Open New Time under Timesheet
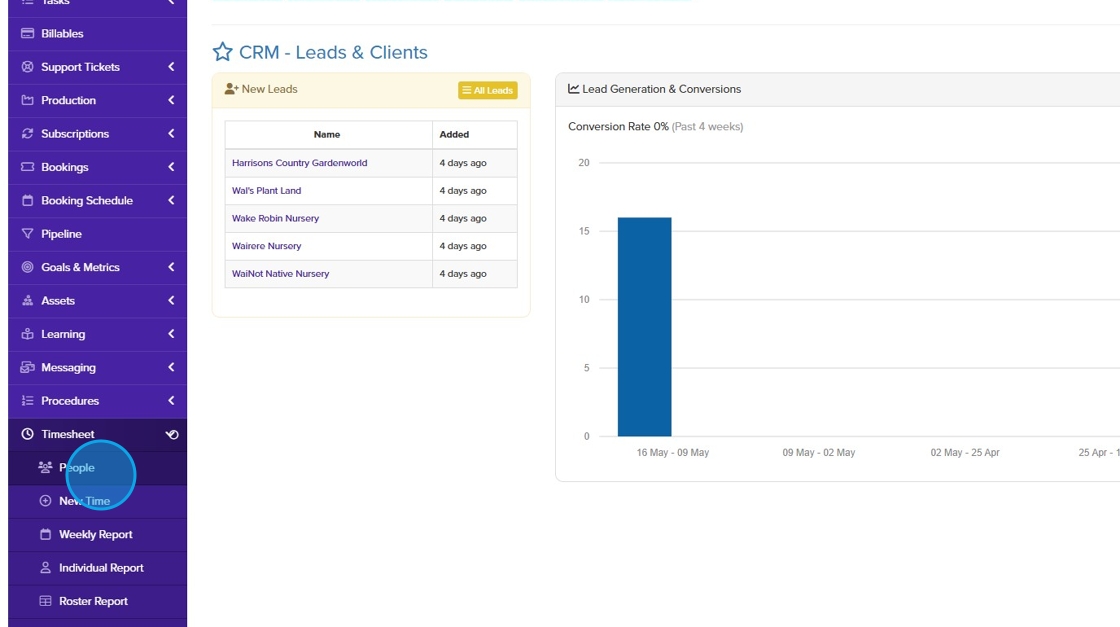 click(97, 501)
